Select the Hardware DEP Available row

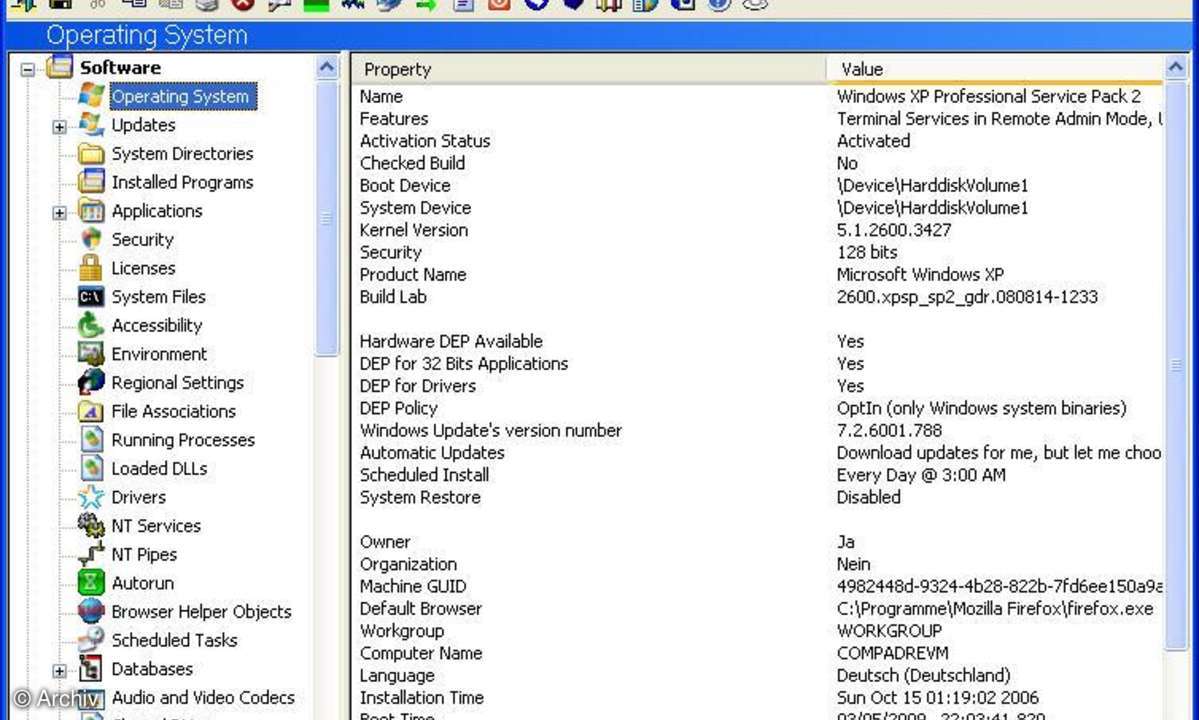point(757,341)
